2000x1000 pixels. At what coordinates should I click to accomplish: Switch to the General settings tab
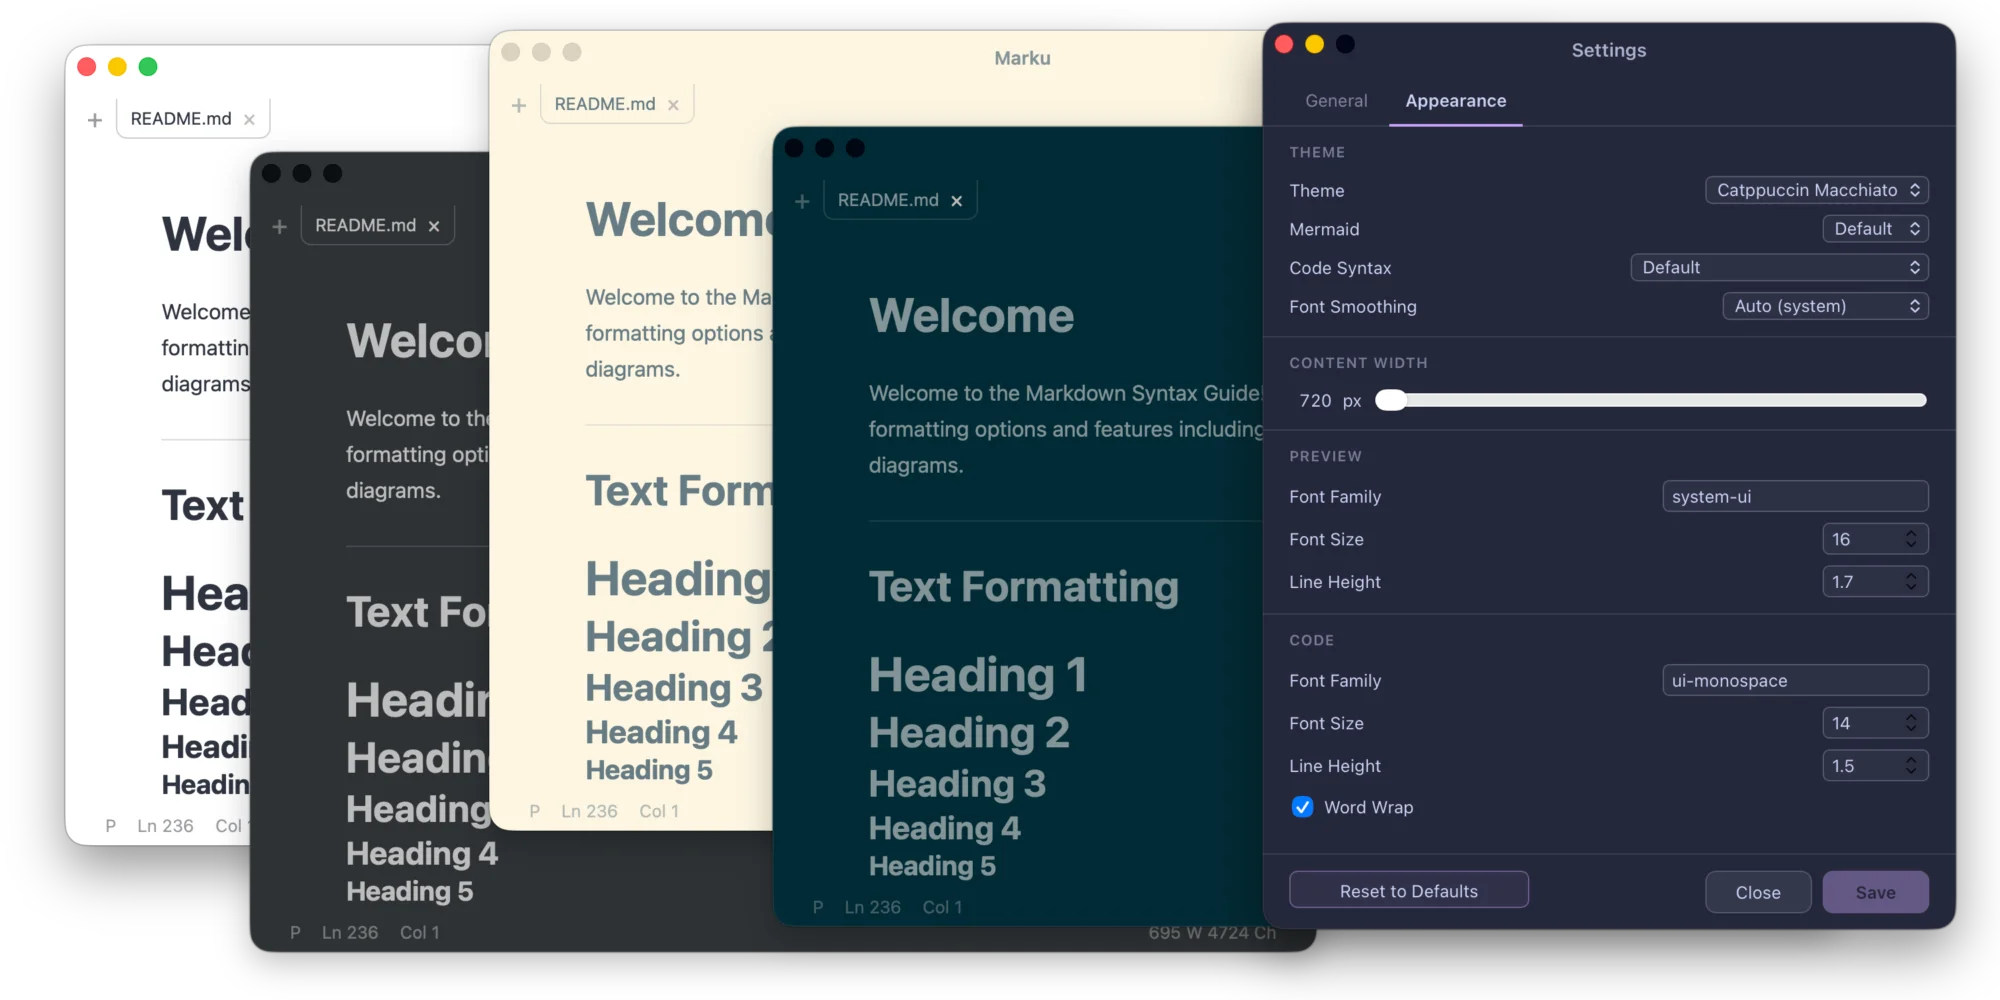(x=1336, y=101)
